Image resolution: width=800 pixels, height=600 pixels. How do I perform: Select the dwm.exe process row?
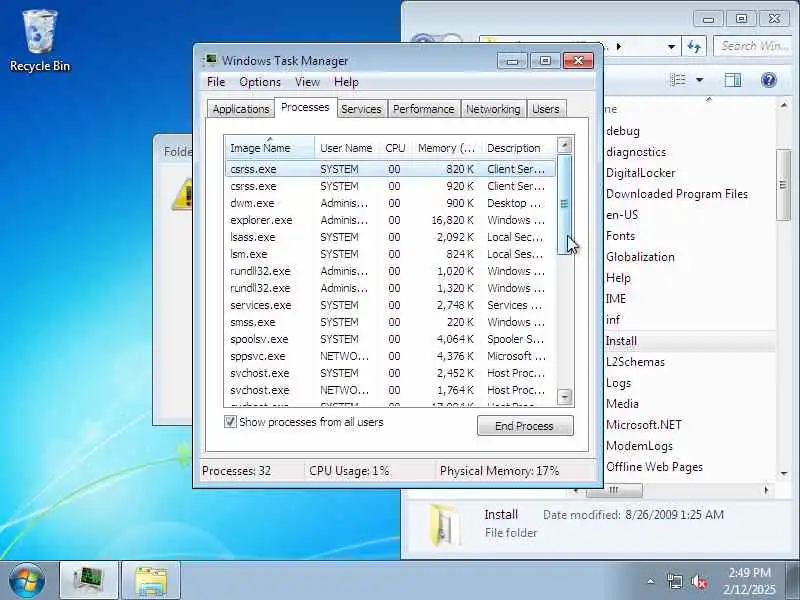pos(390,203)
